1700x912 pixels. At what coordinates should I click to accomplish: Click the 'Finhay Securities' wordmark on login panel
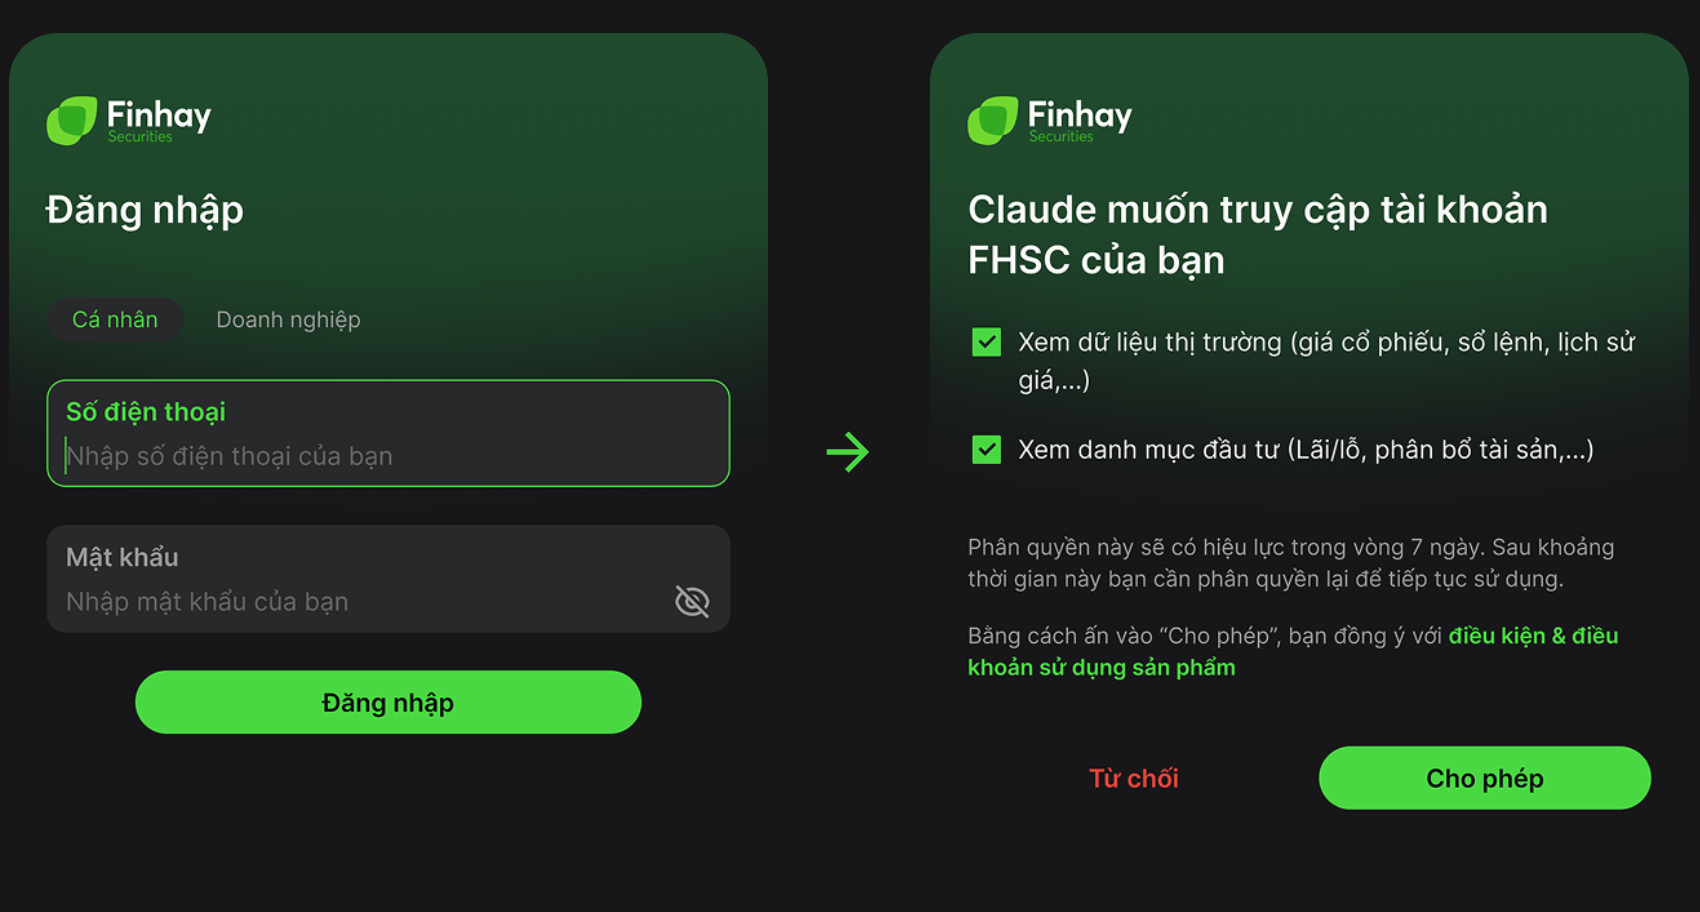tap(159, 121)
